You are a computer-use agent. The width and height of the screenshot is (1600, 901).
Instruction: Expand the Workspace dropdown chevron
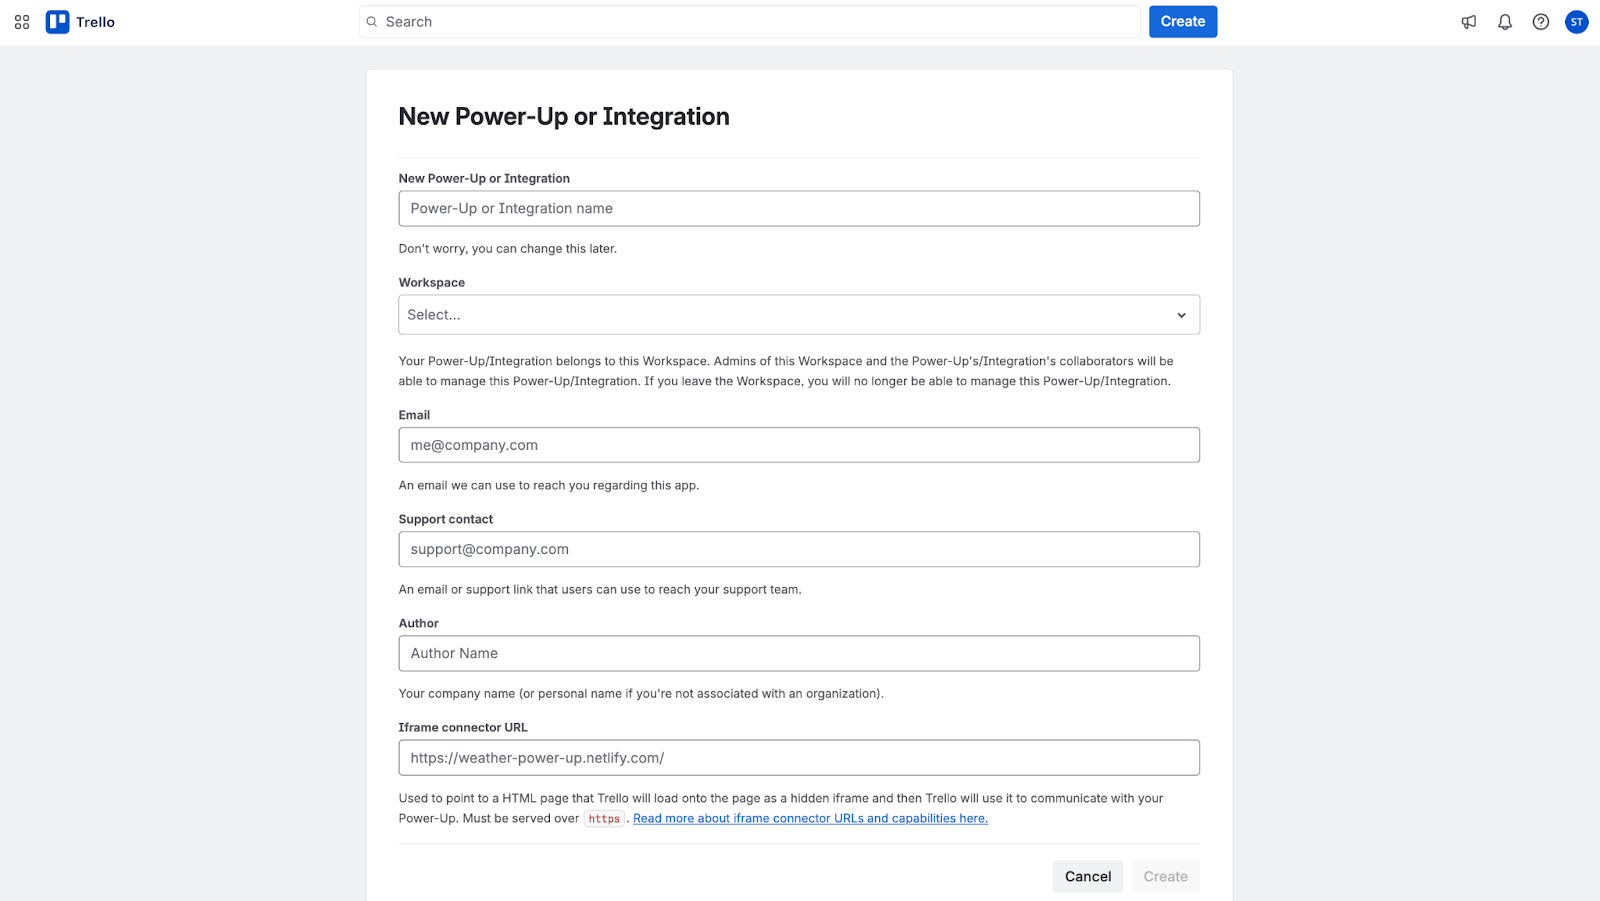(1181, 315)
